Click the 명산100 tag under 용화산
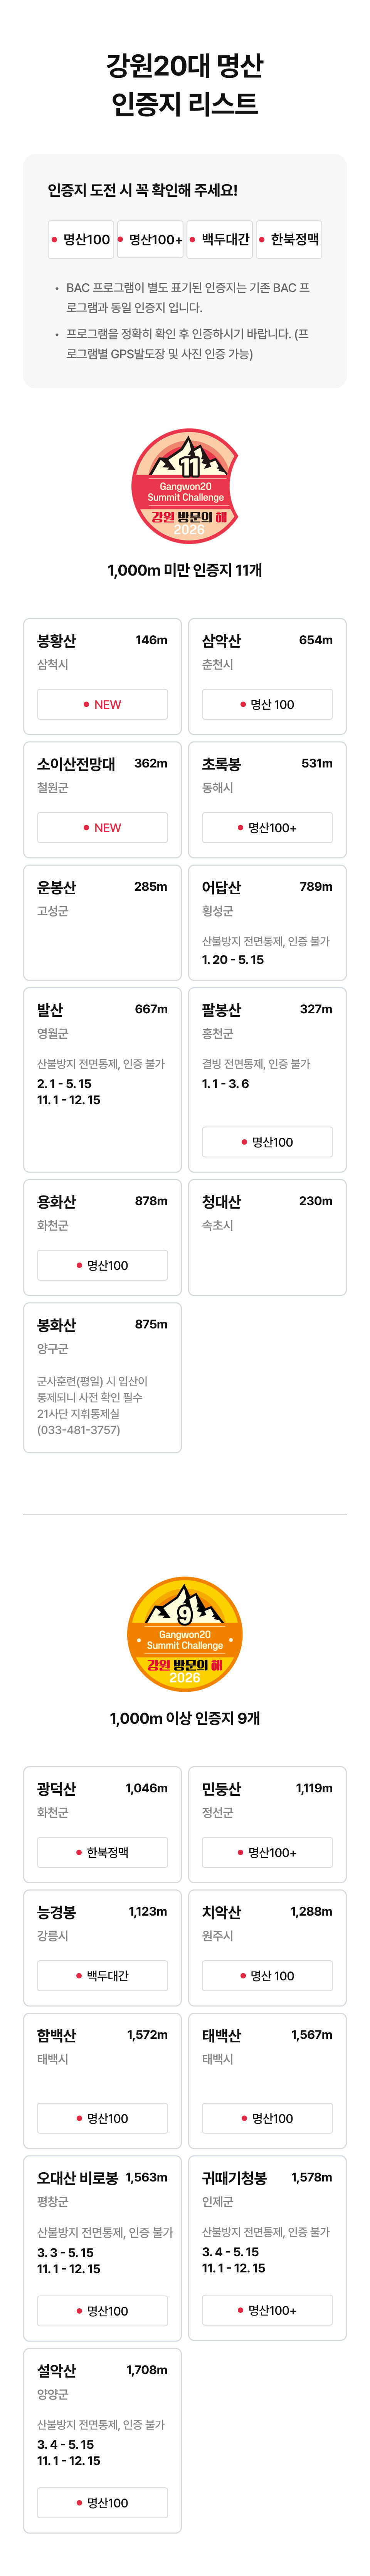This screenshot has height=2576, width=370. (x=102, y=1265)
